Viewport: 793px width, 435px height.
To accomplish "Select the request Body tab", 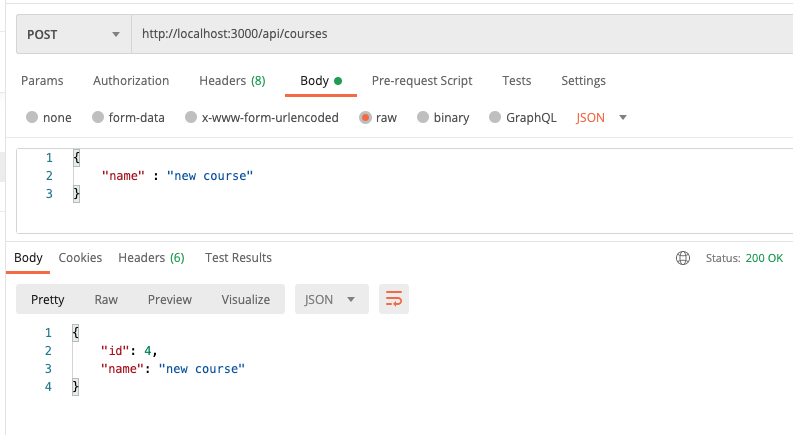I will (321, 81).
